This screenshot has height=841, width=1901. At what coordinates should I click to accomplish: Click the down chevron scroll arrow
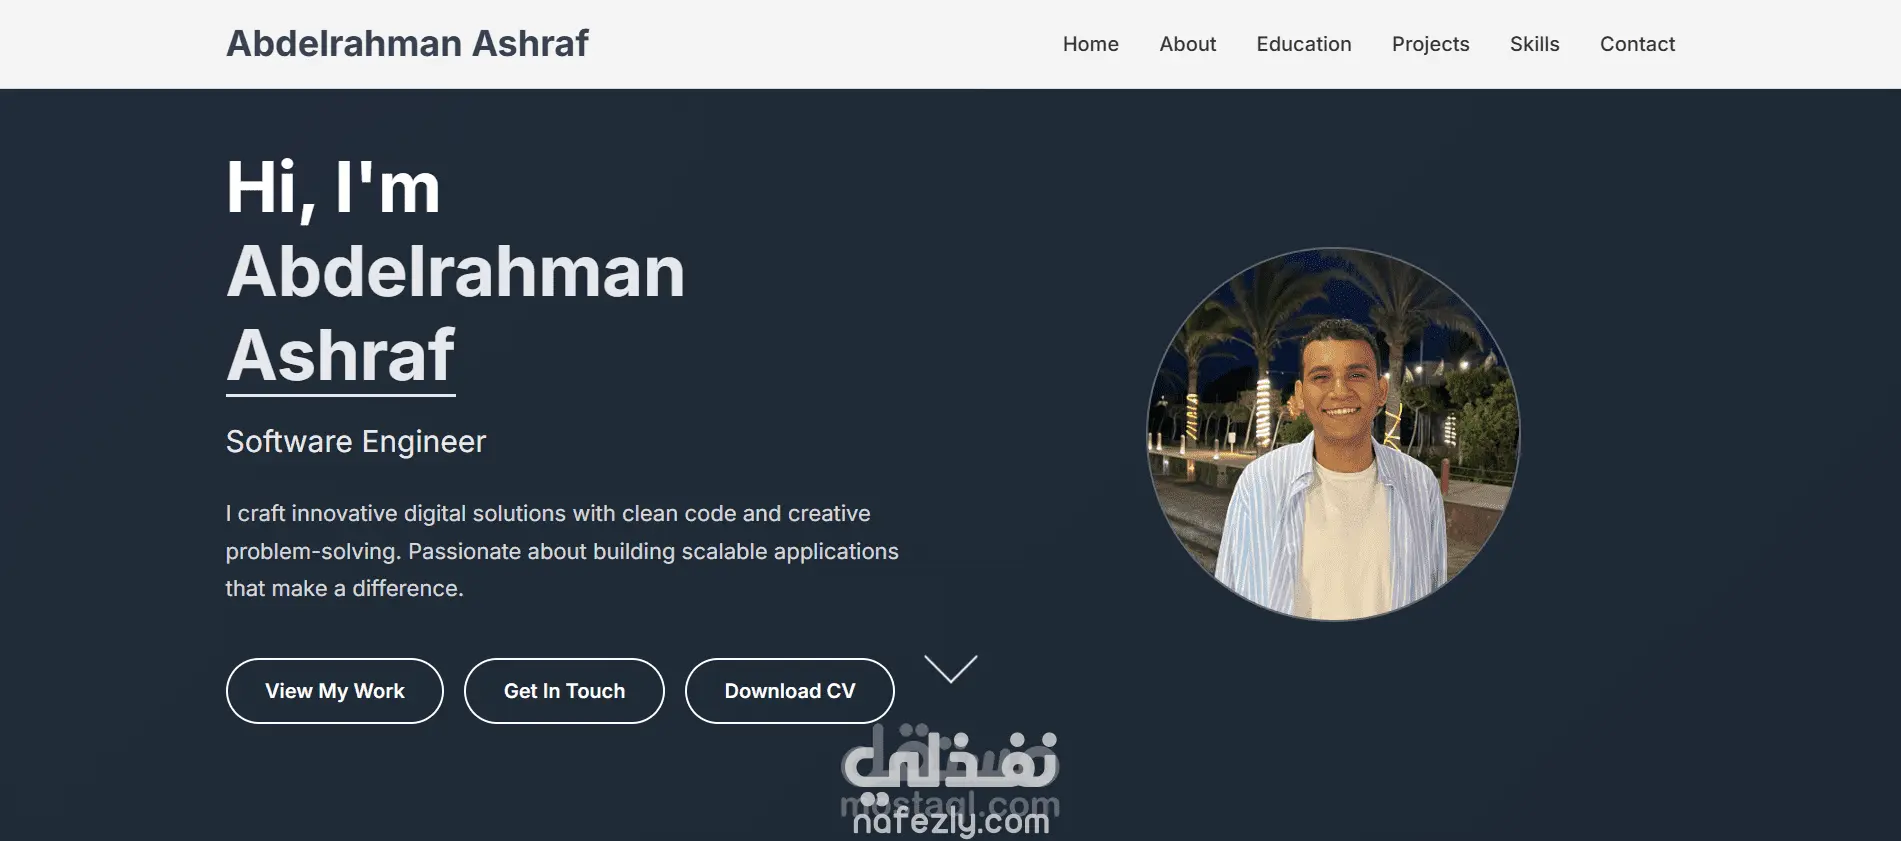tap(951, 669)
